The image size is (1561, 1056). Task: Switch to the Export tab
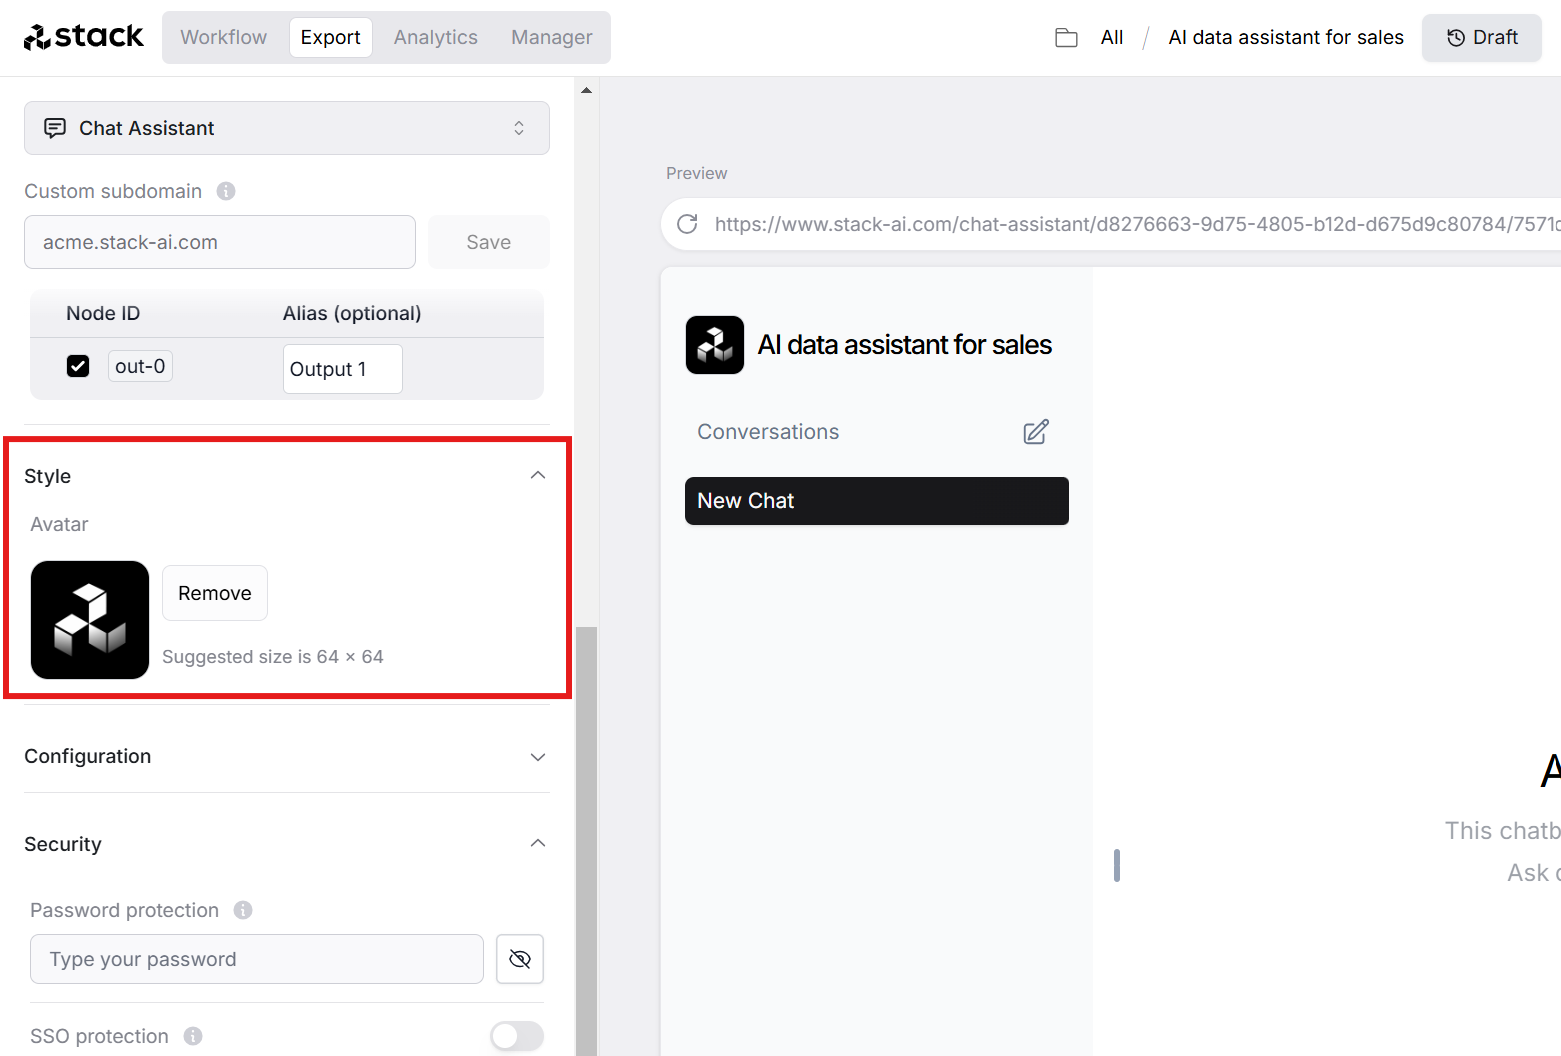click(330, 37)
